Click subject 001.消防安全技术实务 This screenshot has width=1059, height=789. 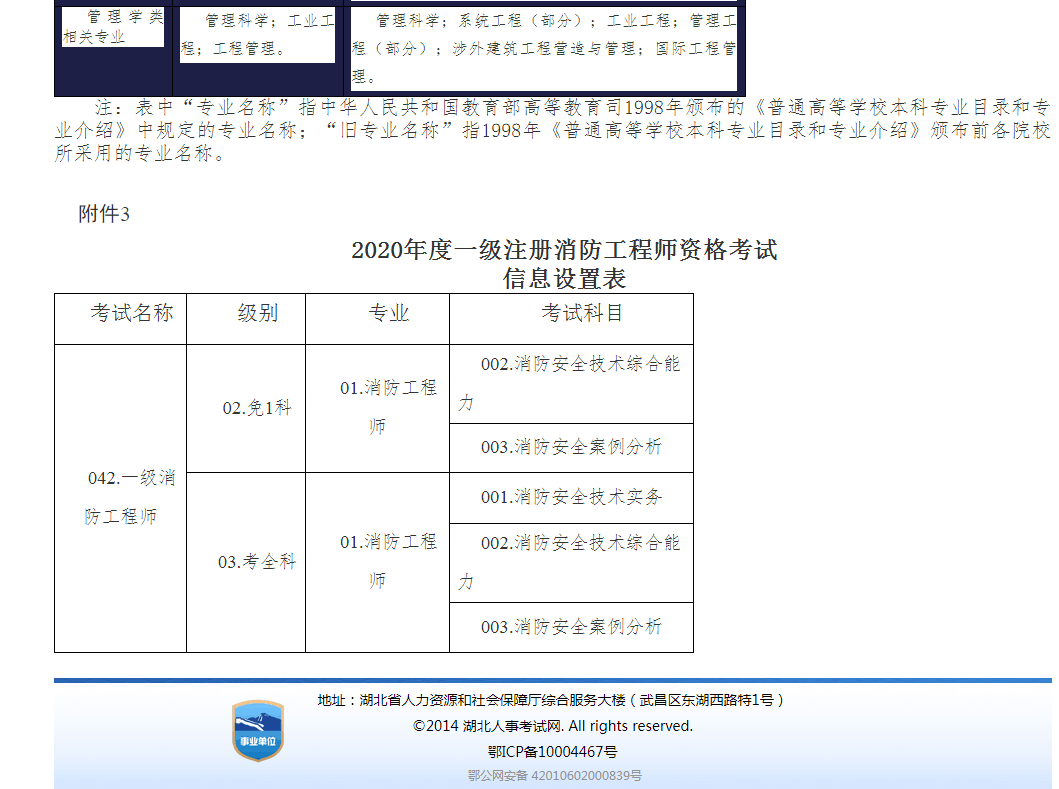570,497
